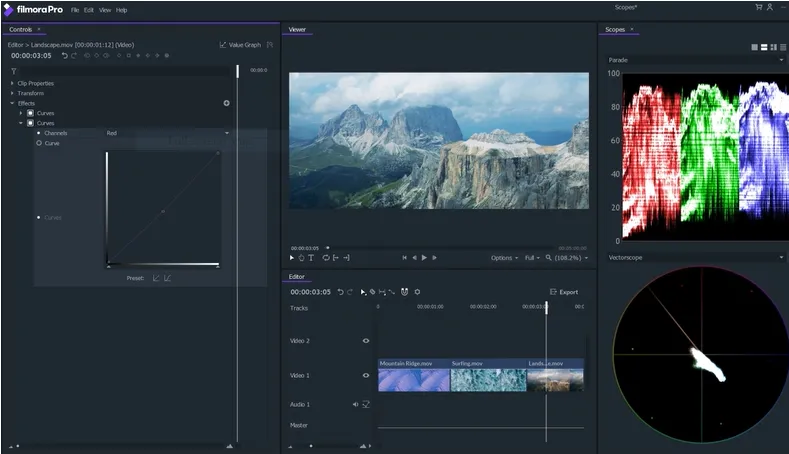789x454 pixels.
Task: Set in point icon in Viewer
Action: coord(336,258)
